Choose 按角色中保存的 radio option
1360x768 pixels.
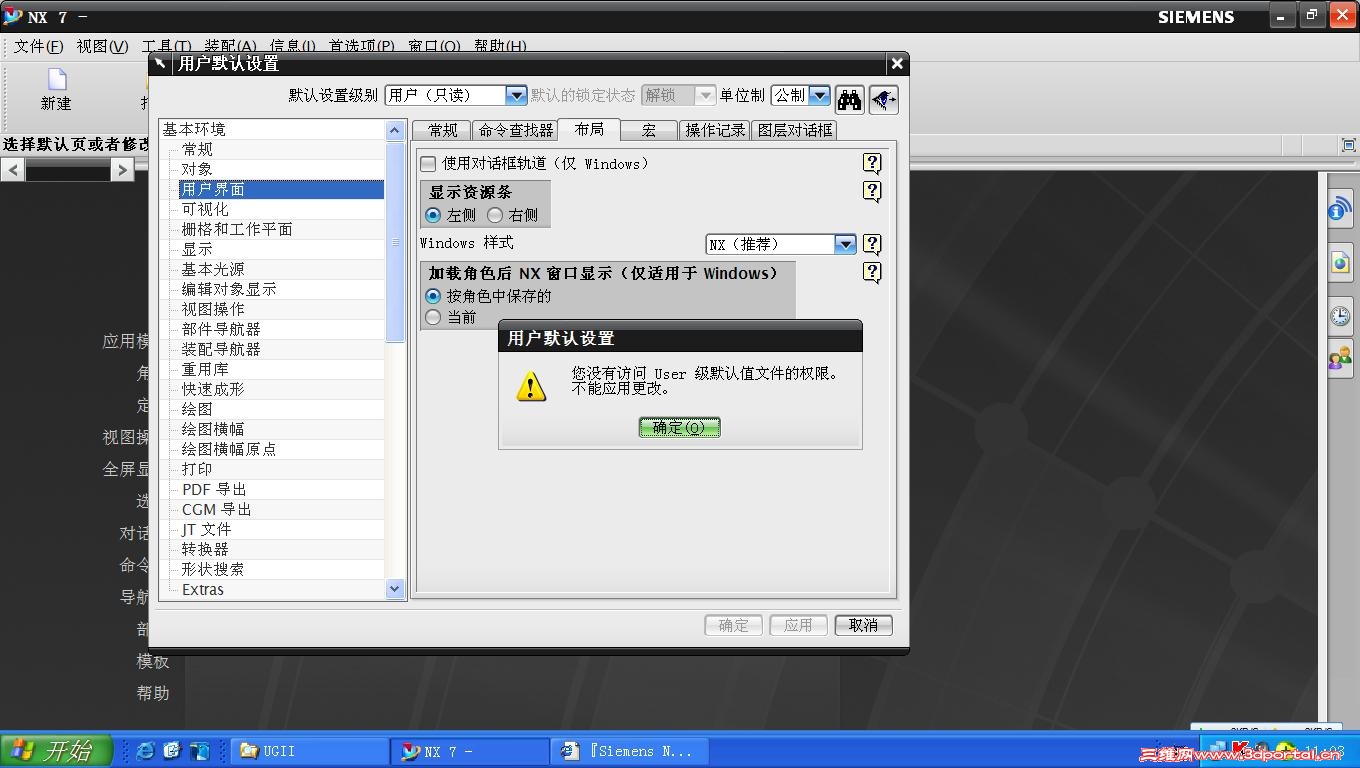pyautogui.click(x=433, y=296)
